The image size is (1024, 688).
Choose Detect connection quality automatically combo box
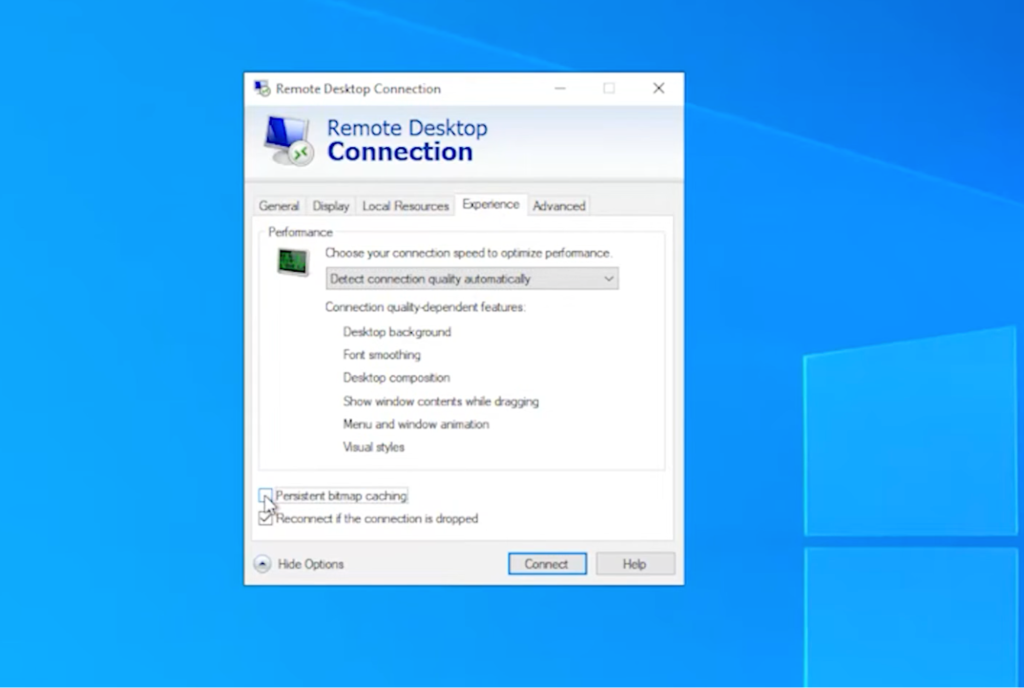click(470, 278)
